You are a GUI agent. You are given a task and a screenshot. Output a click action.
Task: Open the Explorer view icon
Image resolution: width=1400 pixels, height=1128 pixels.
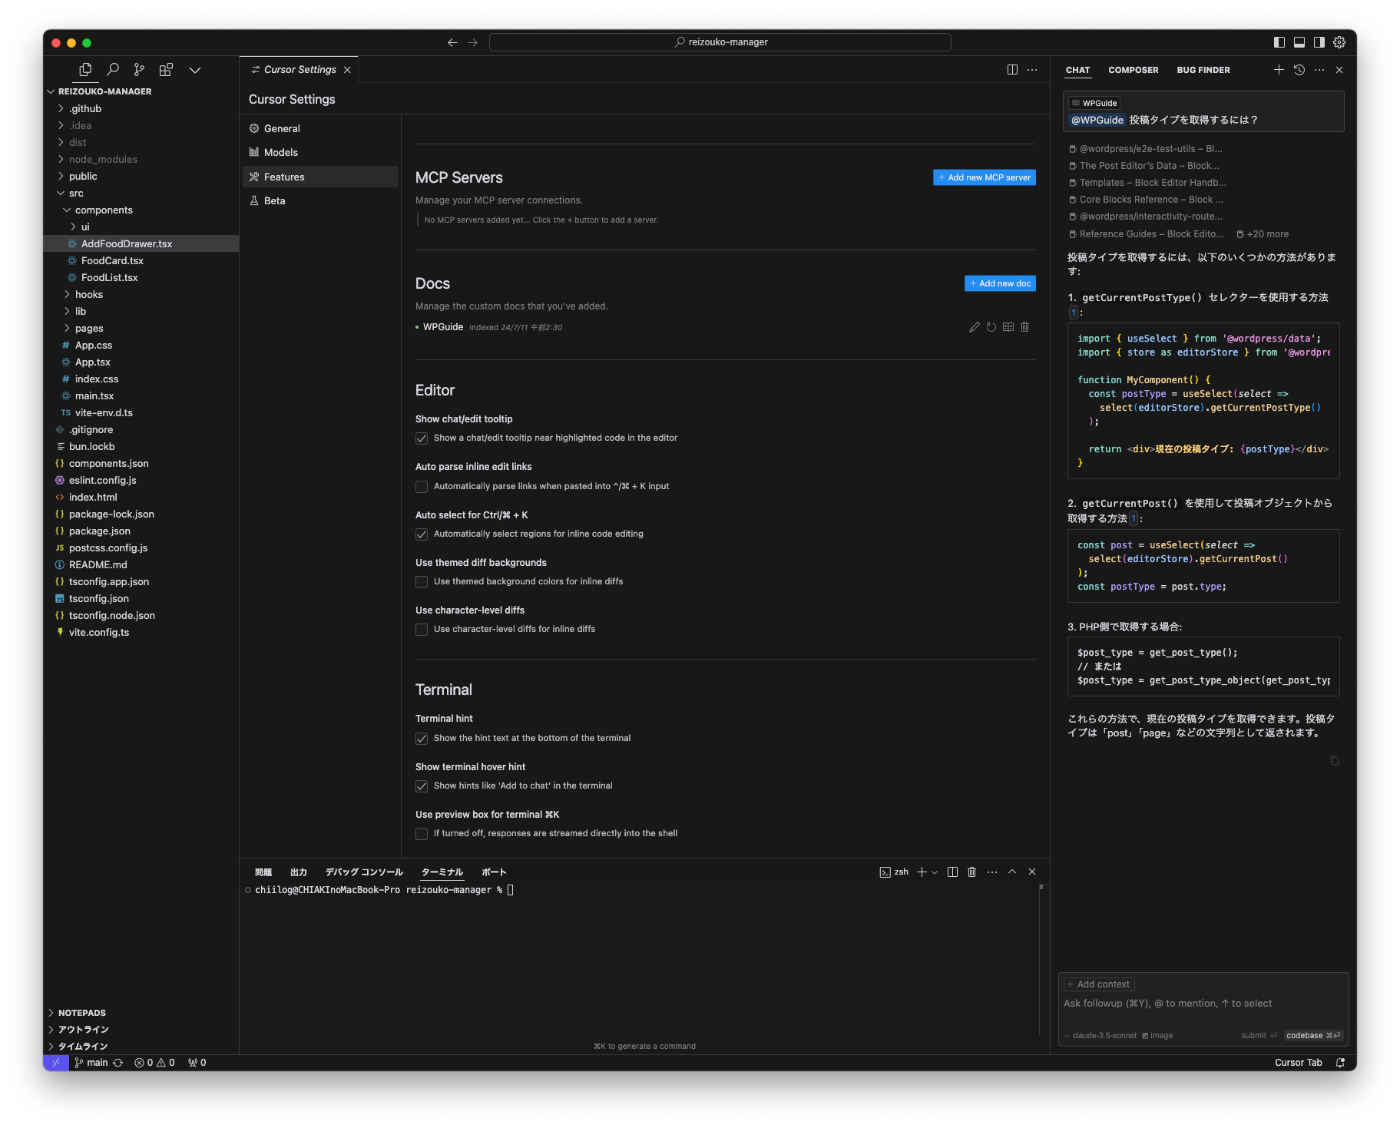click(85, 70)
